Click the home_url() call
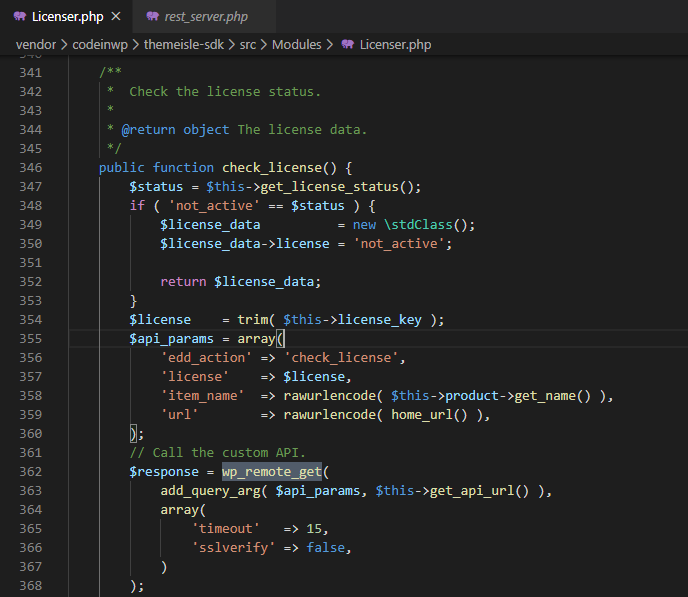Viewport: 688px width, 597px height. coord(429,415)
